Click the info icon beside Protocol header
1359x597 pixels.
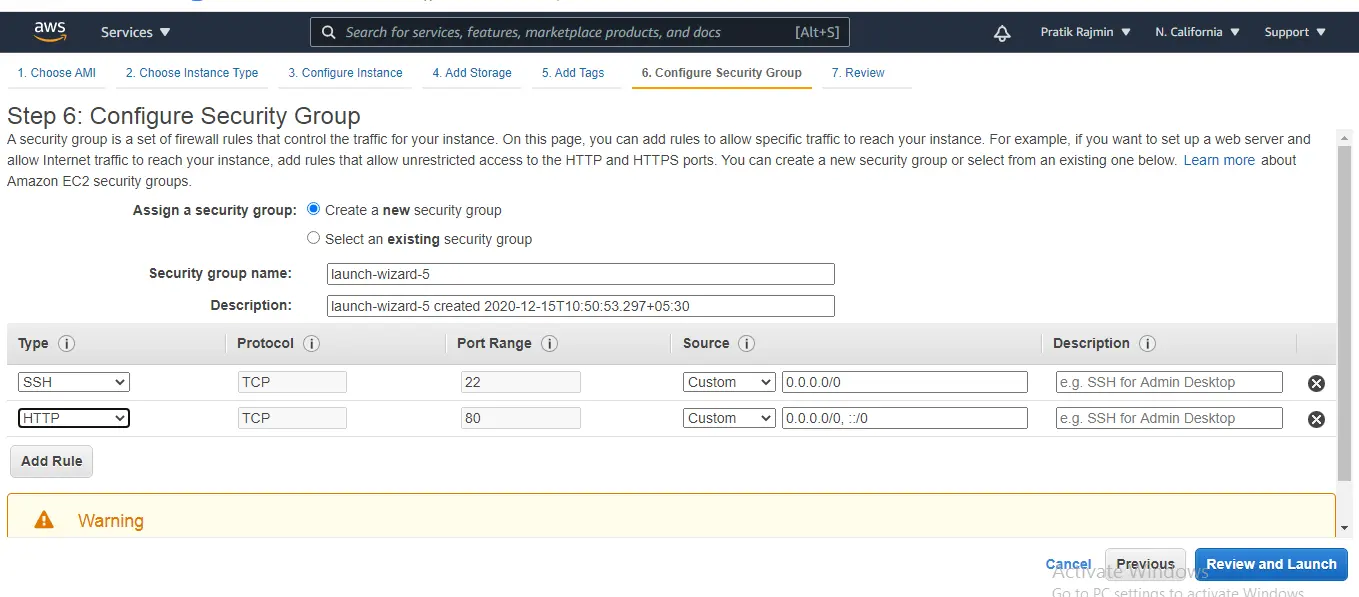point(311,344)
